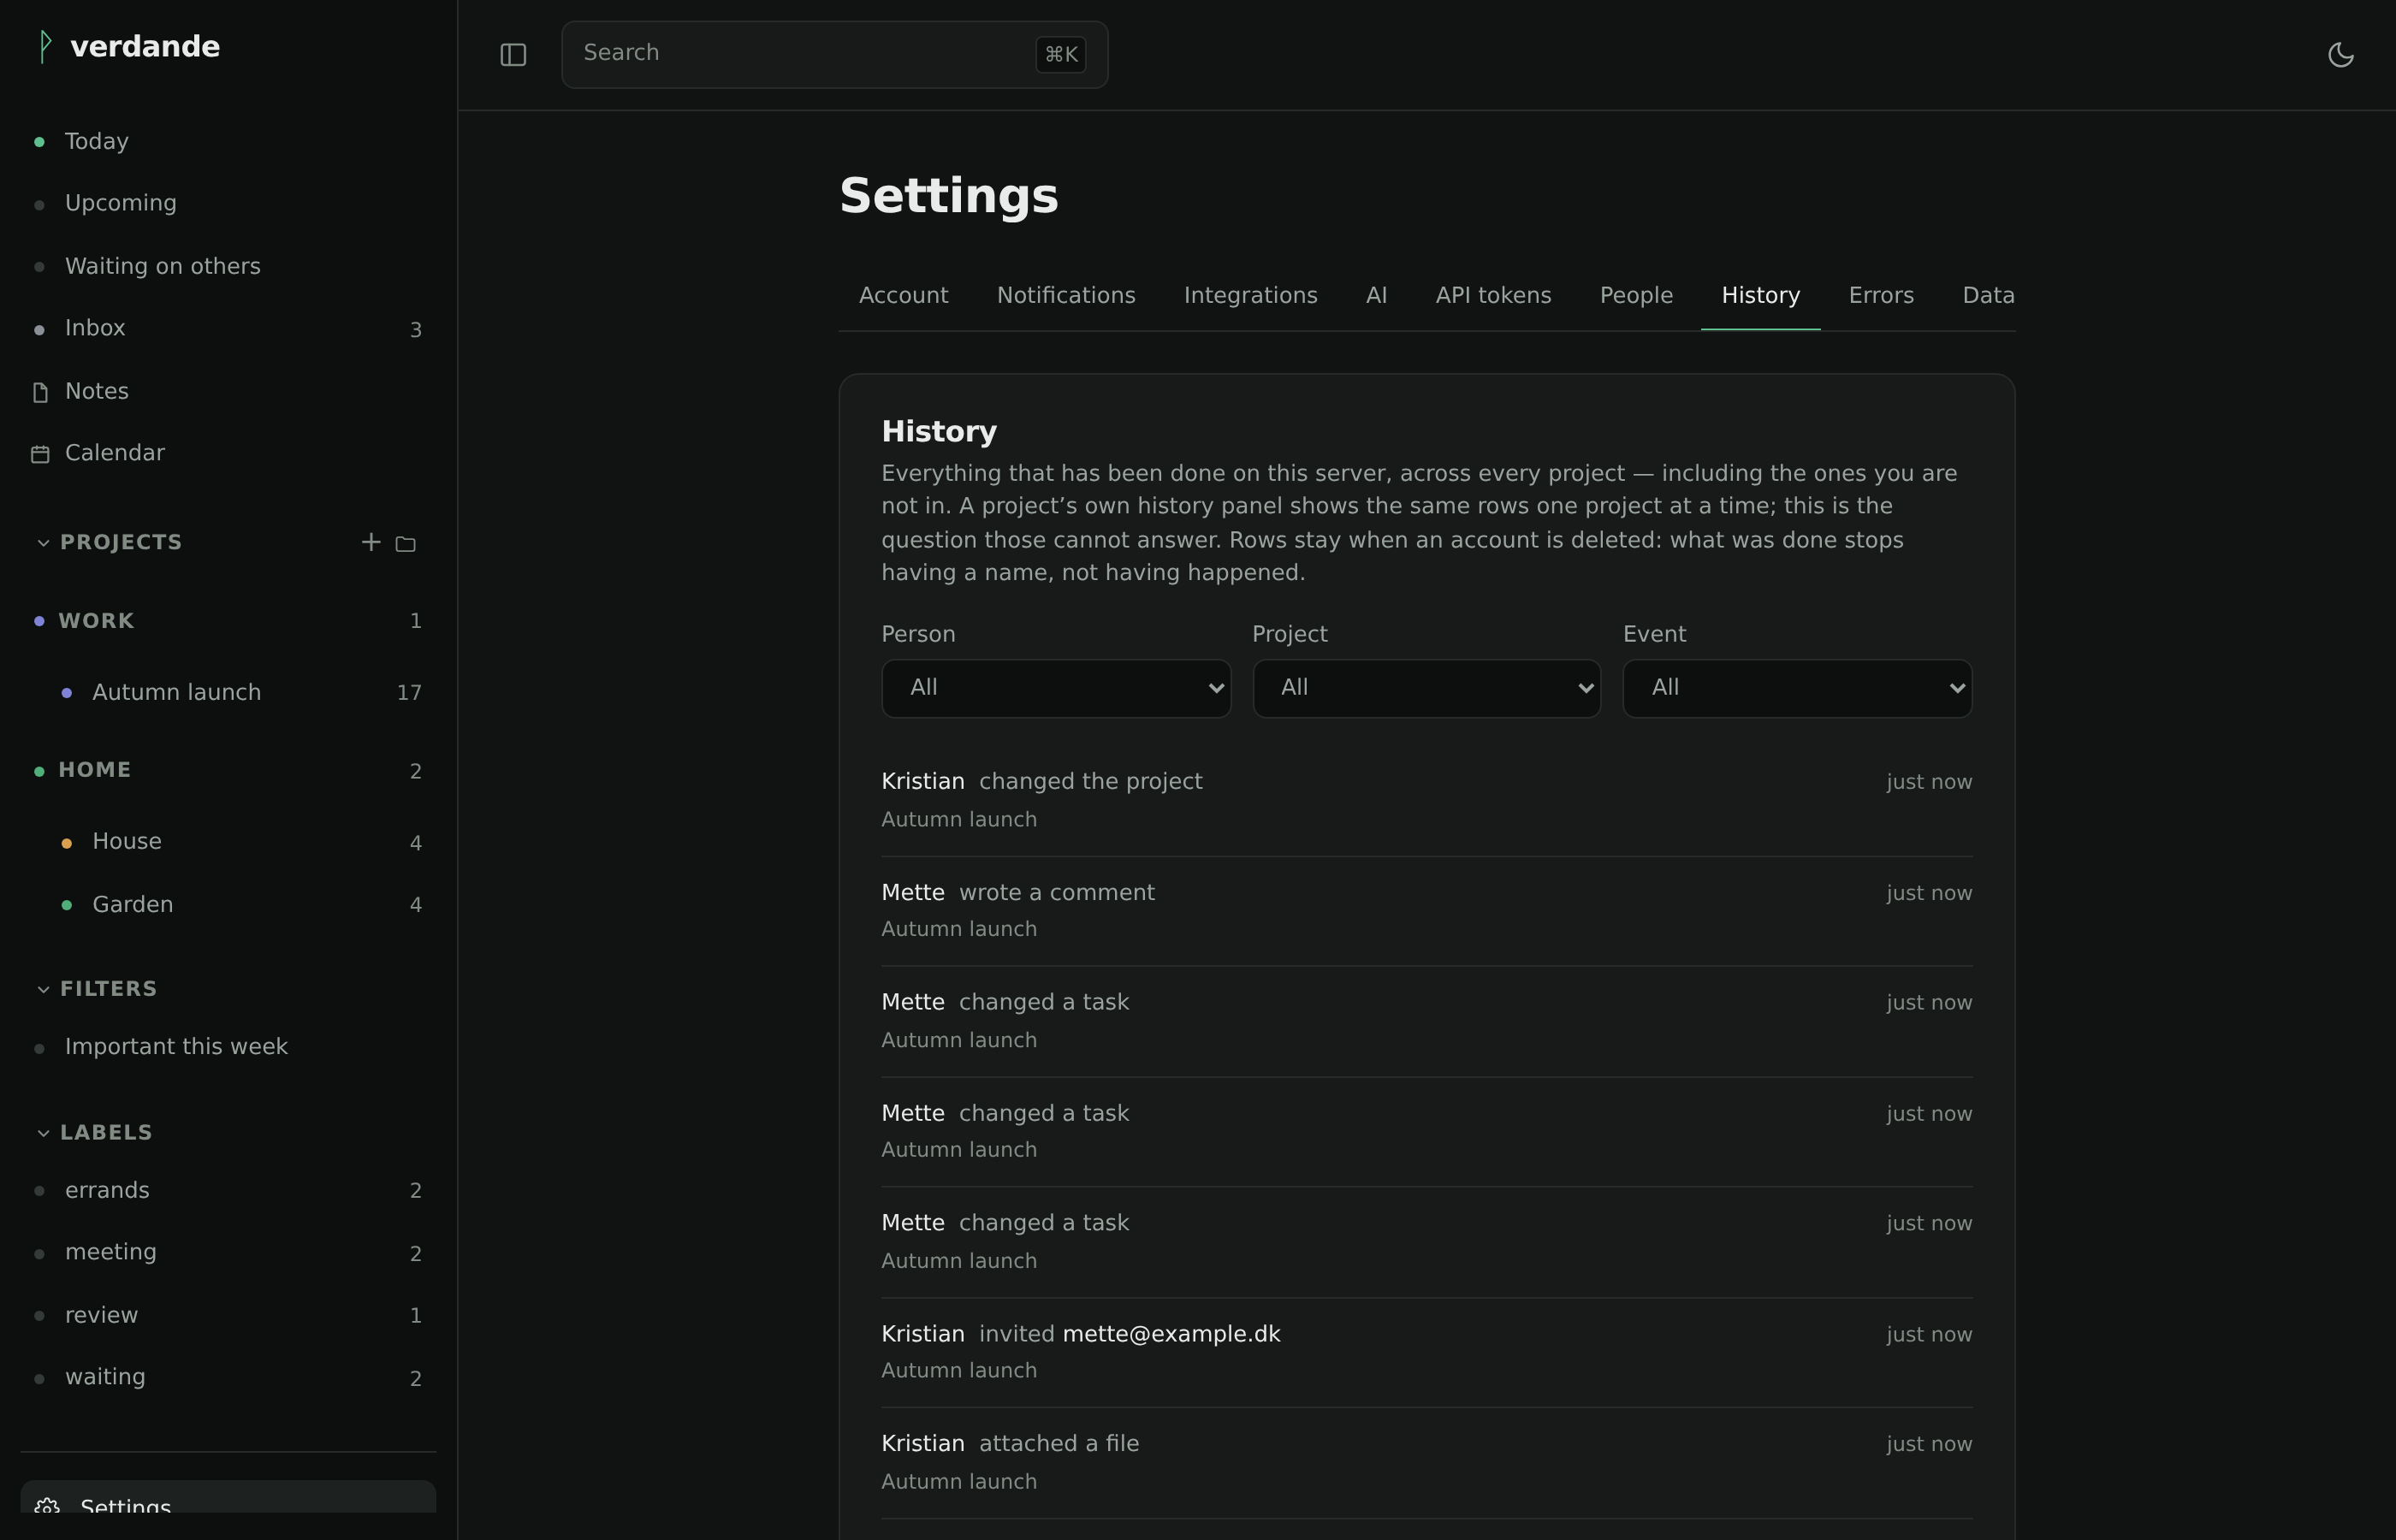This screenshot has height=1540, width=2396.
Task: Open the errands label
Action: (228, 1191)
